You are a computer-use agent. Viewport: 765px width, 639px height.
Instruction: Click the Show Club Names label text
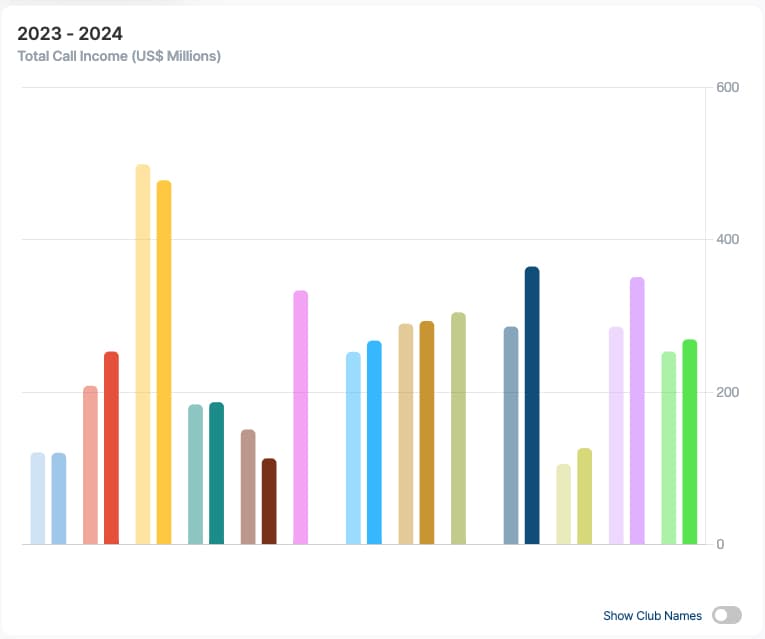tap(652, 616)
